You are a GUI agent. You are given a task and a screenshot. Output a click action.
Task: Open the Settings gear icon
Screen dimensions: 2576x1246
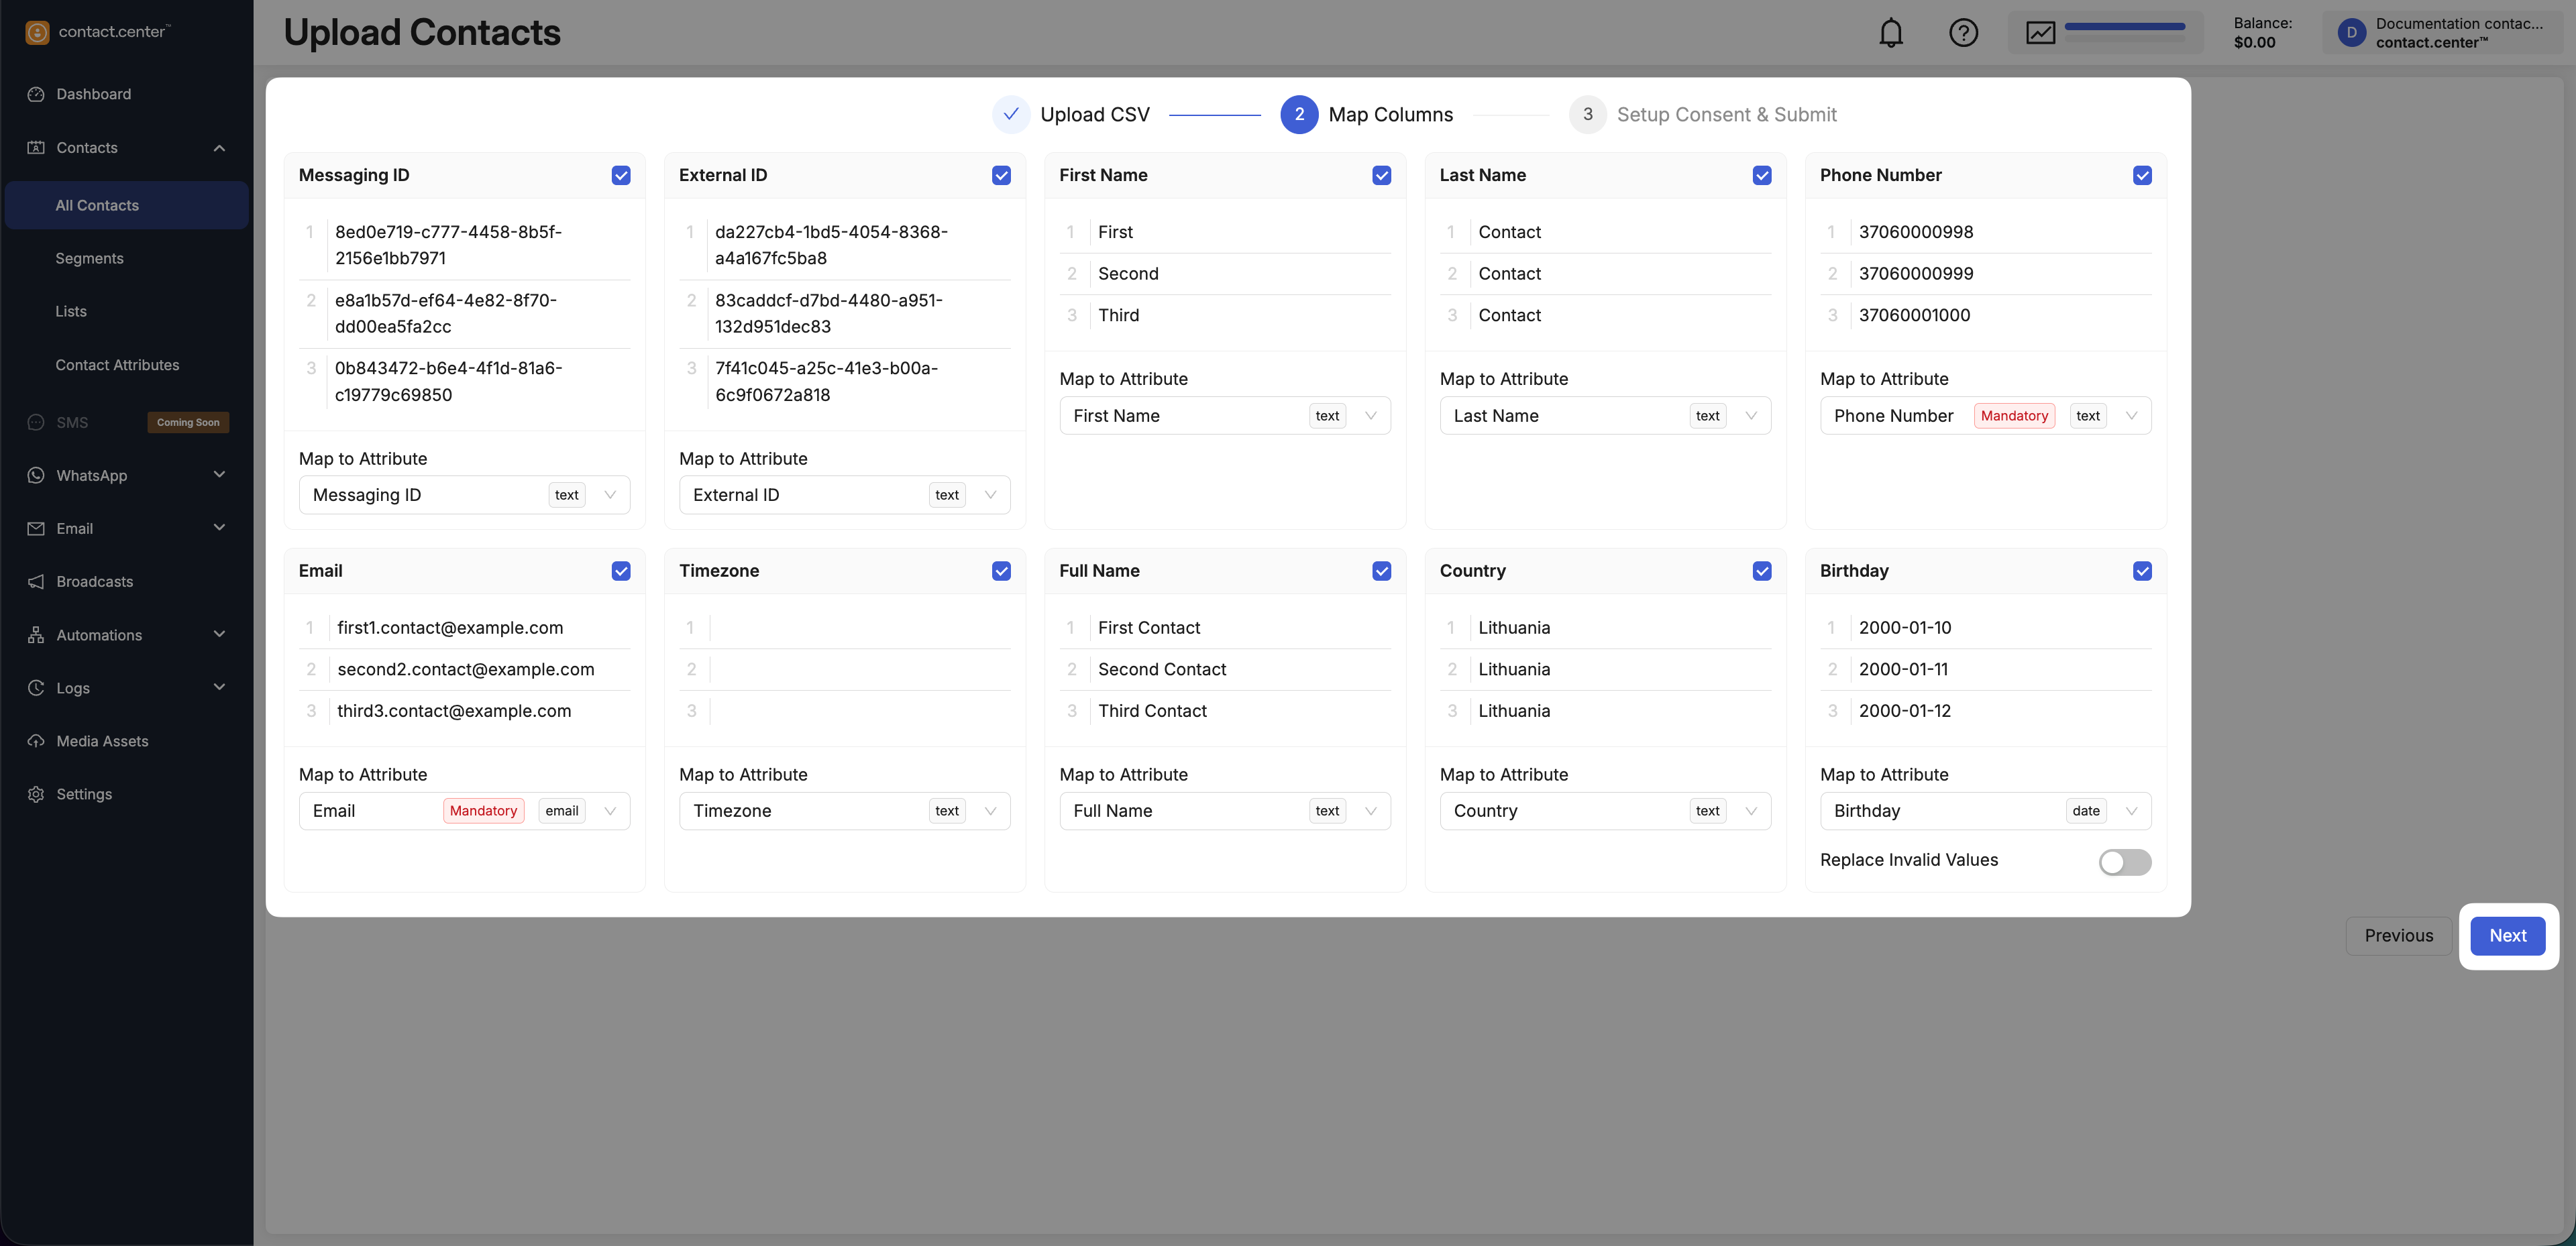coord(36,794)
